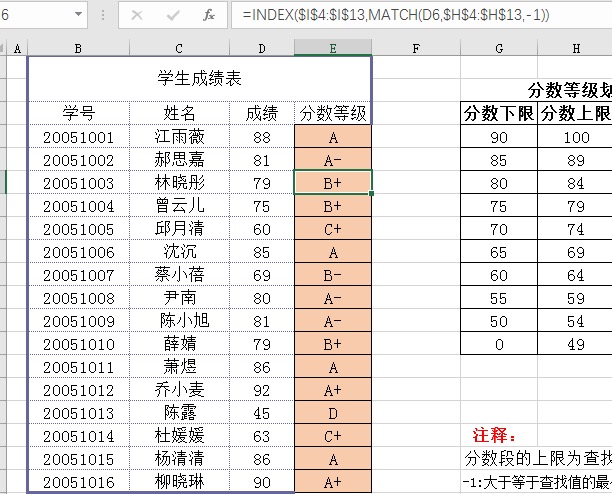Select grade cell D for 陈露
The height and width of the screenshot is (494, 612).
click(333, 413)
